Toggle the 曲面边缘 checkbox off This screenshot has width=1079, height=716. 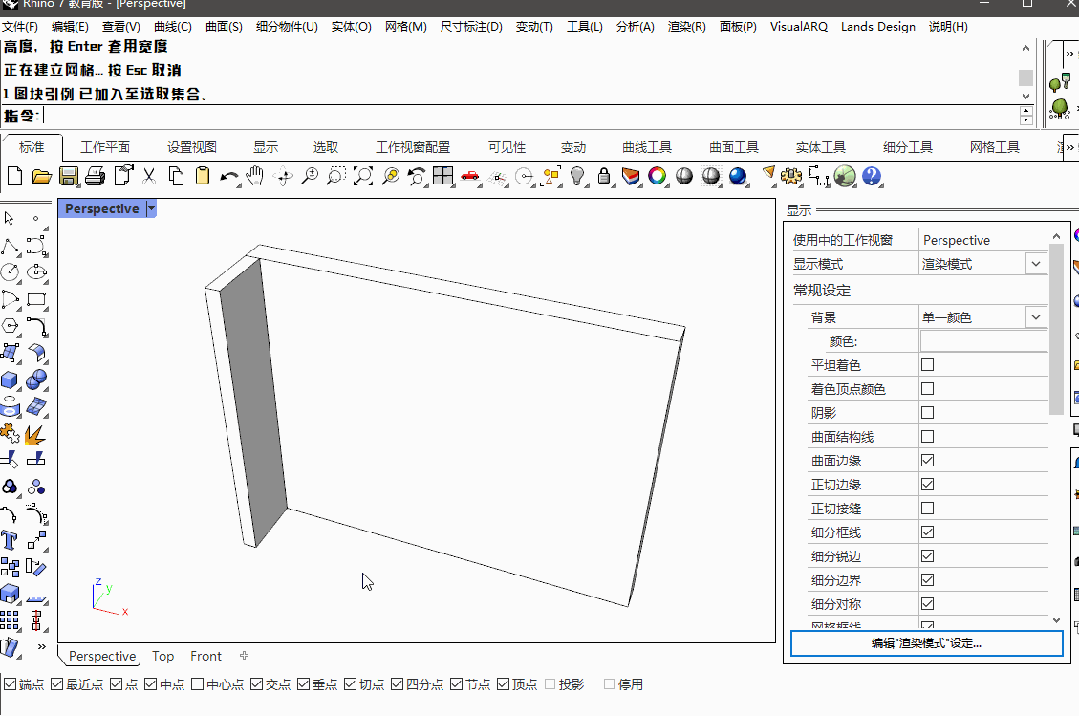pyautogui.click(x=927, y=461)
